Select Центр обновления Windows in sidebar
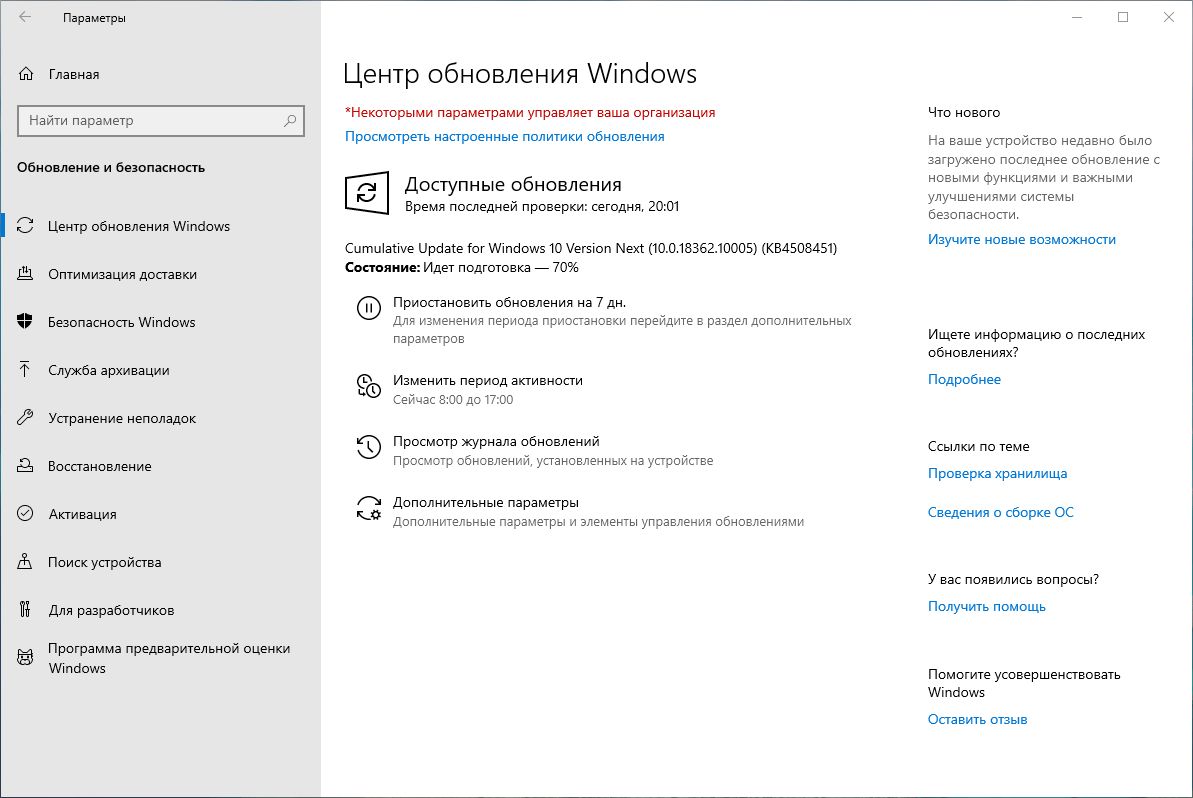Image resolution: width=1193 pixels, height=798 pixels. 140,226
